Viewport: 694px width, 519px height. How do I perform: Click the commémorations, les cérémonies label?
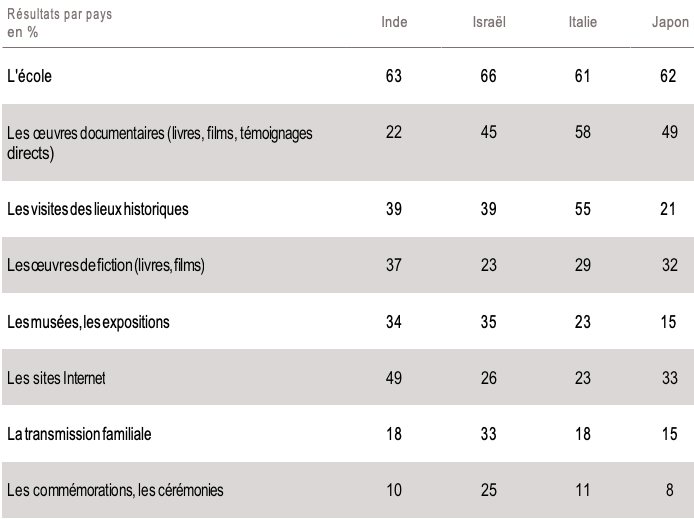[114, 490]
